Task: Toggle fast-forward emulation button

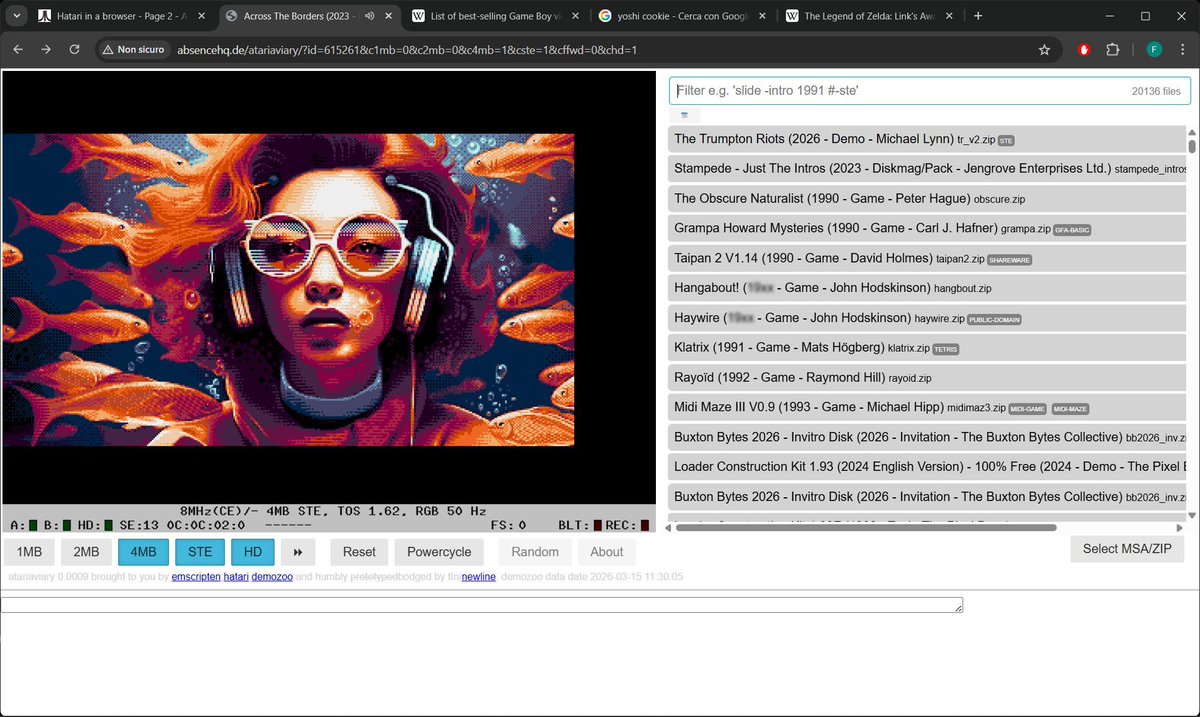Action: click(298, 552)
